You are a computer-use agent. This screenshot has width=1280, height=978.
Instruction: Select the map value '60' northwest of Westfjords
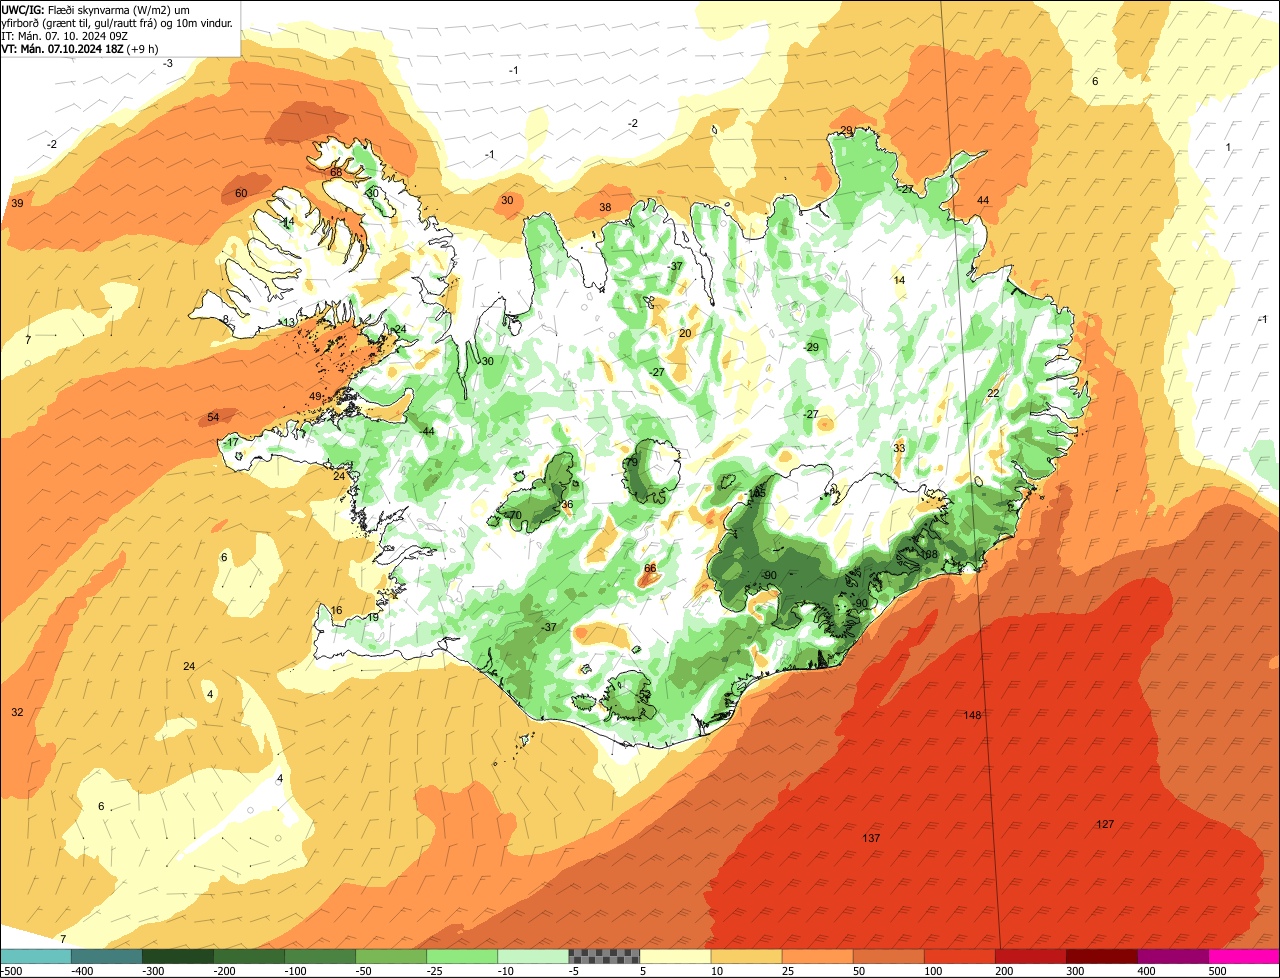241,193
